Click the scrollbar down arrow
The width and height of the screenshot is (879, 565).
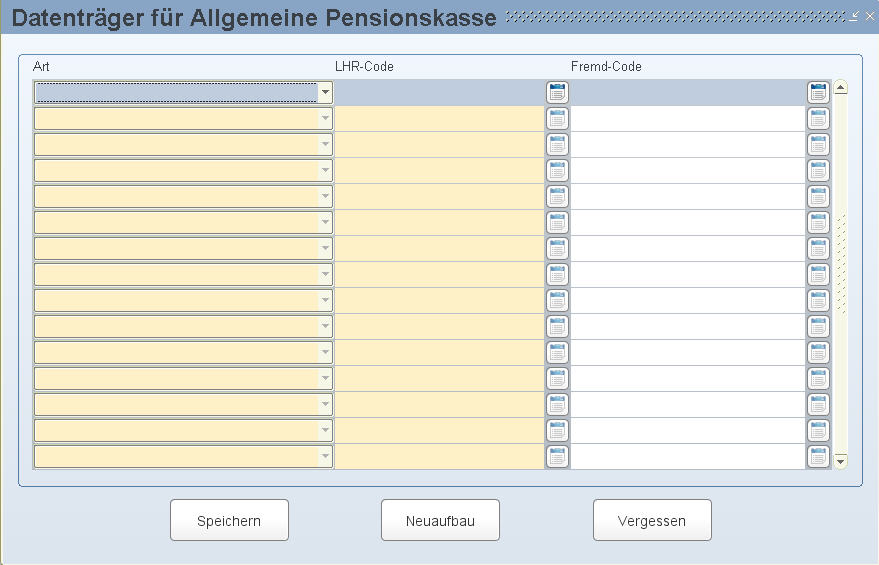coord(840,461)
